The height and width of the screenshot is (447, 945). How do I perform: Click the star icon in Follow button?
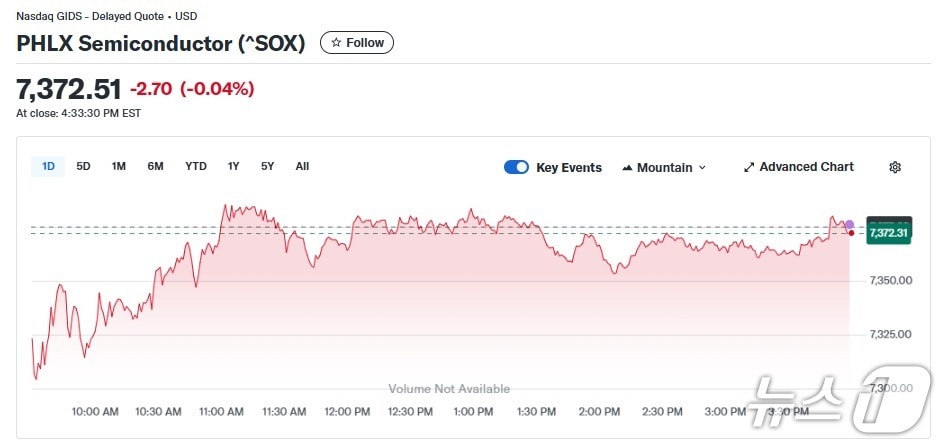pyautogui.click(x=336, y=43)
